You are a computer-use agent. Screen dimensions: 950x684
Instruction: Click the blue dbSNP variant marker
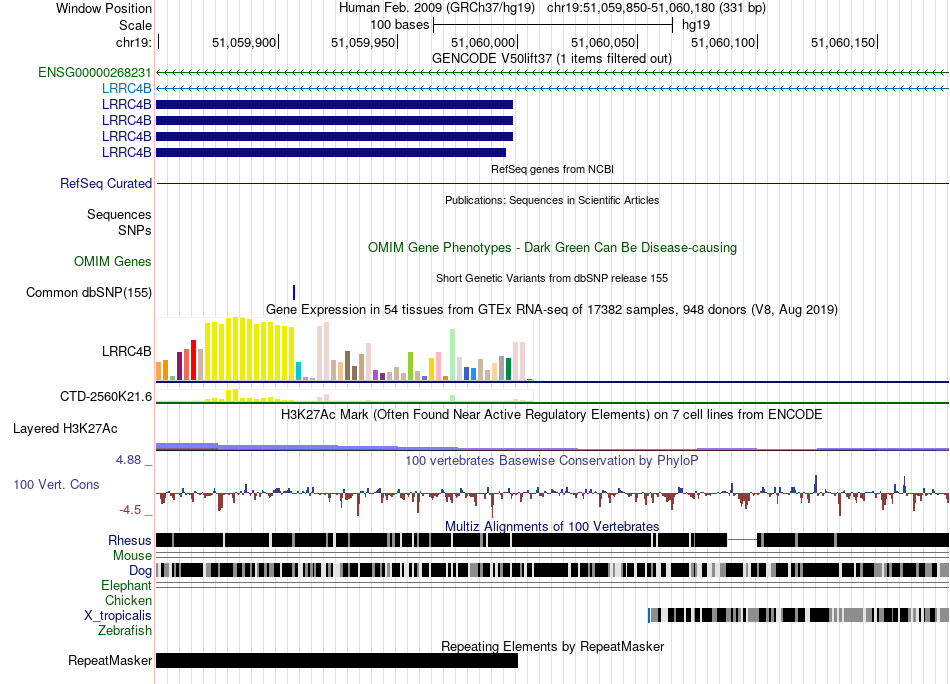(x=294, y=293)
